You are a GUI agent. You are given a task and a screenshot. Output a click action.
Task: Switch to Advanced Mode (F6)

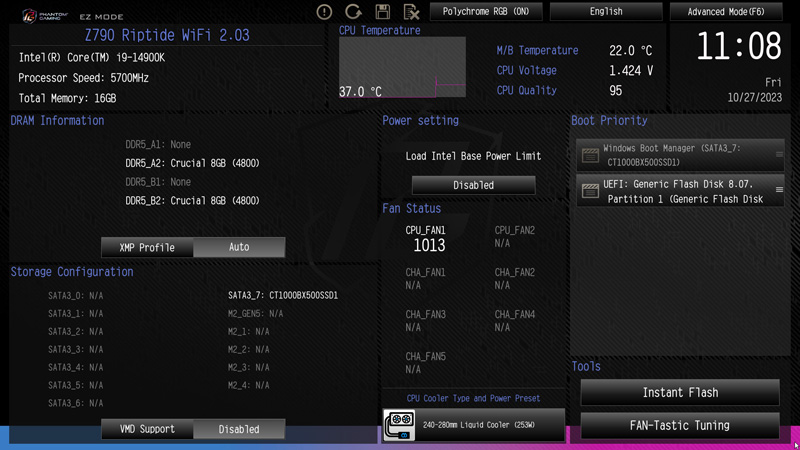[726, 11]
